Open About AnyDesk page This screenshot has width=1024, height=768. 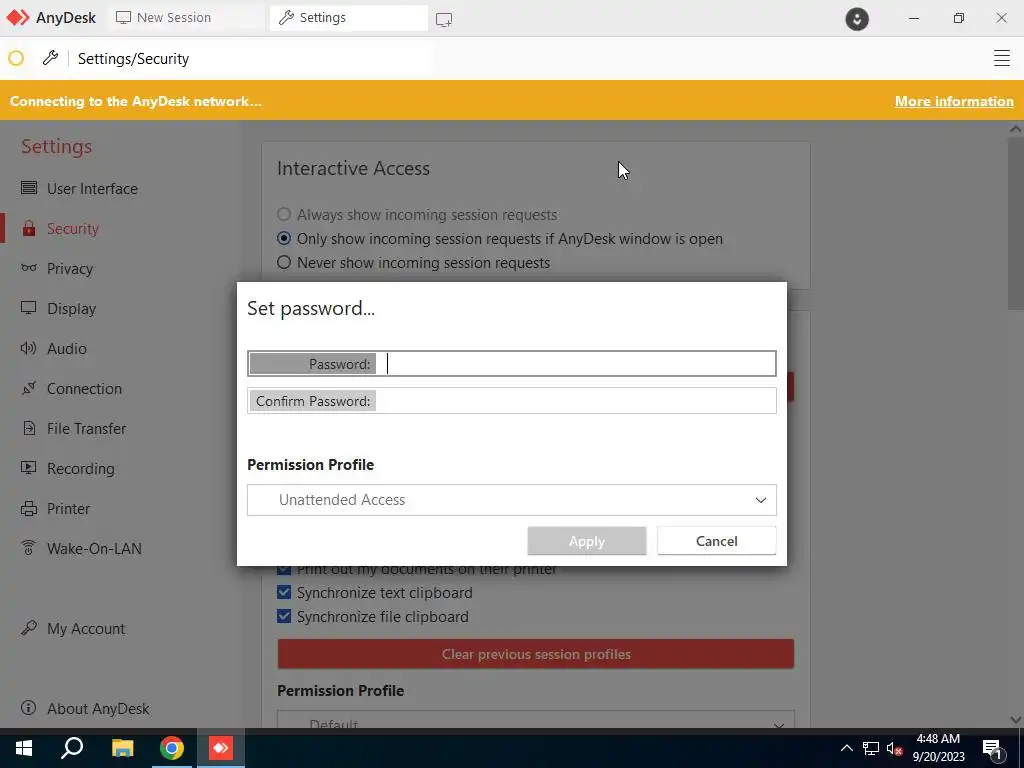point(98,709)
